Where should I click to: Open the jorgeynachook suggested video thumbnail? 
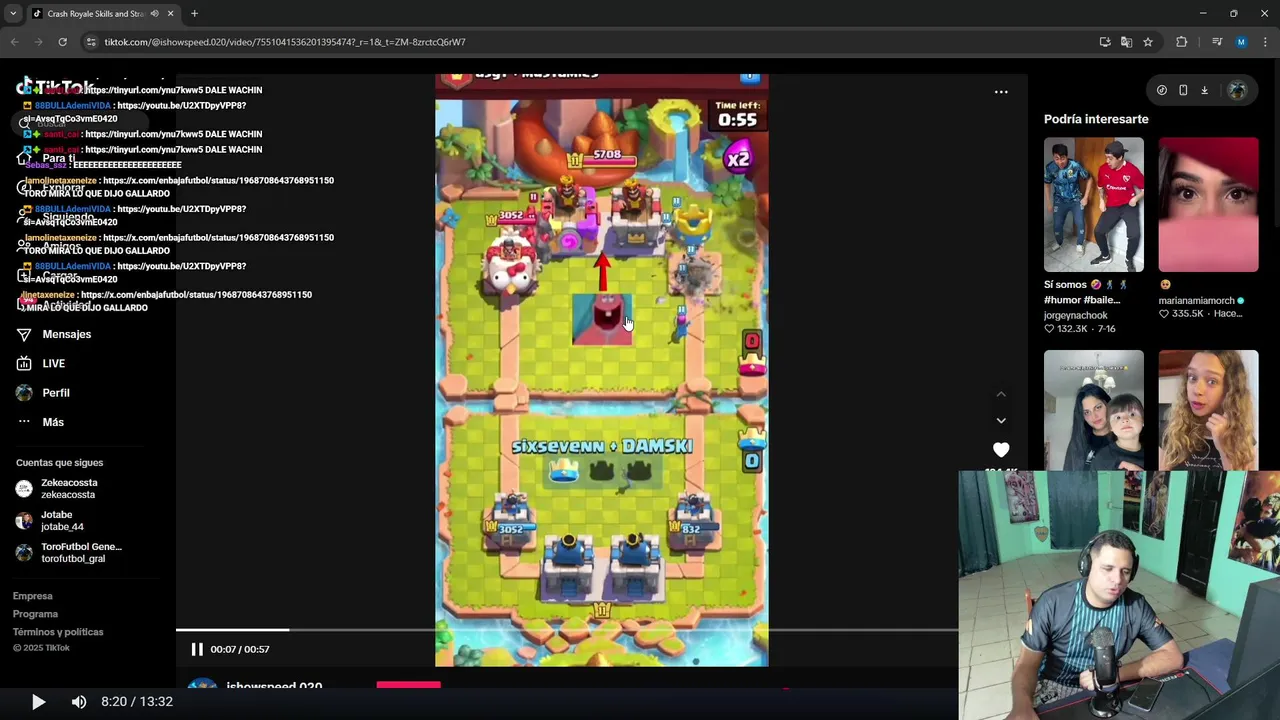point(1094,205)
